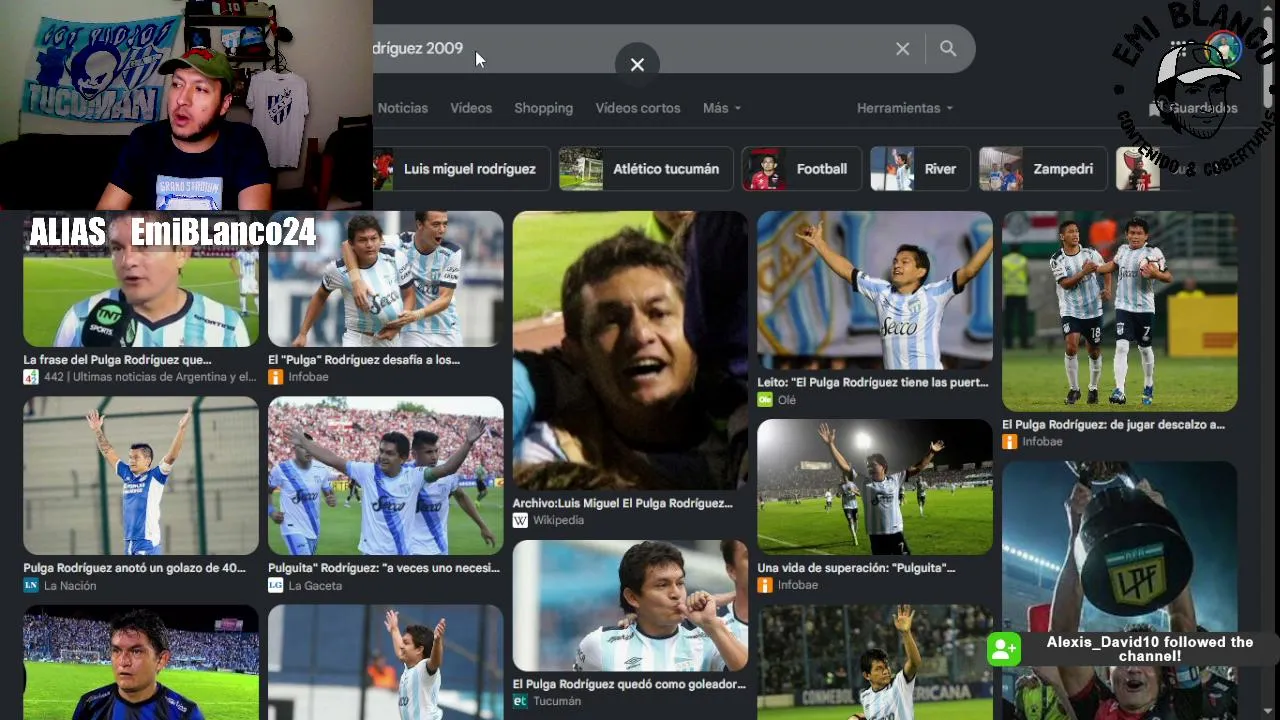
Task: Select the 'River' suggestion chip
Action: (919, 169)
